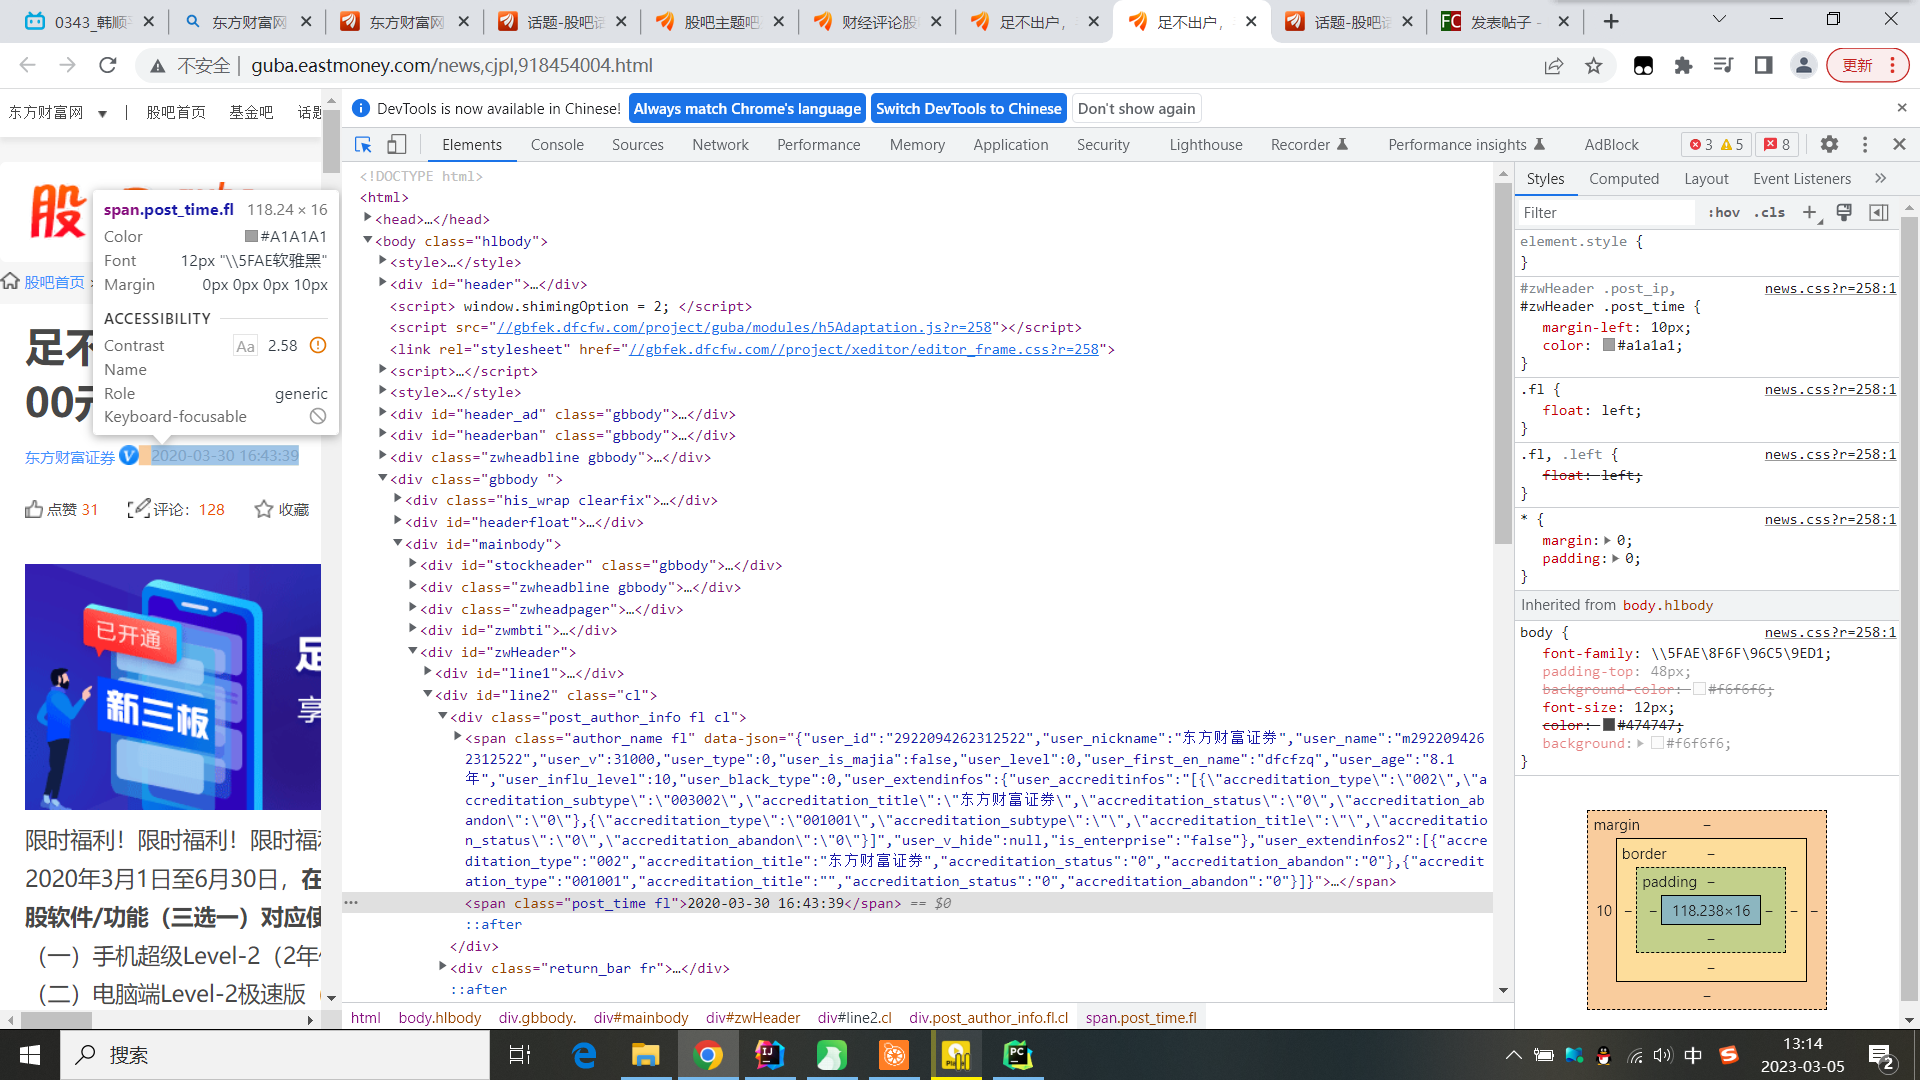Share this page icon in address bar
This screenshot has width=1920, height=1080.
pos(1554,65)
